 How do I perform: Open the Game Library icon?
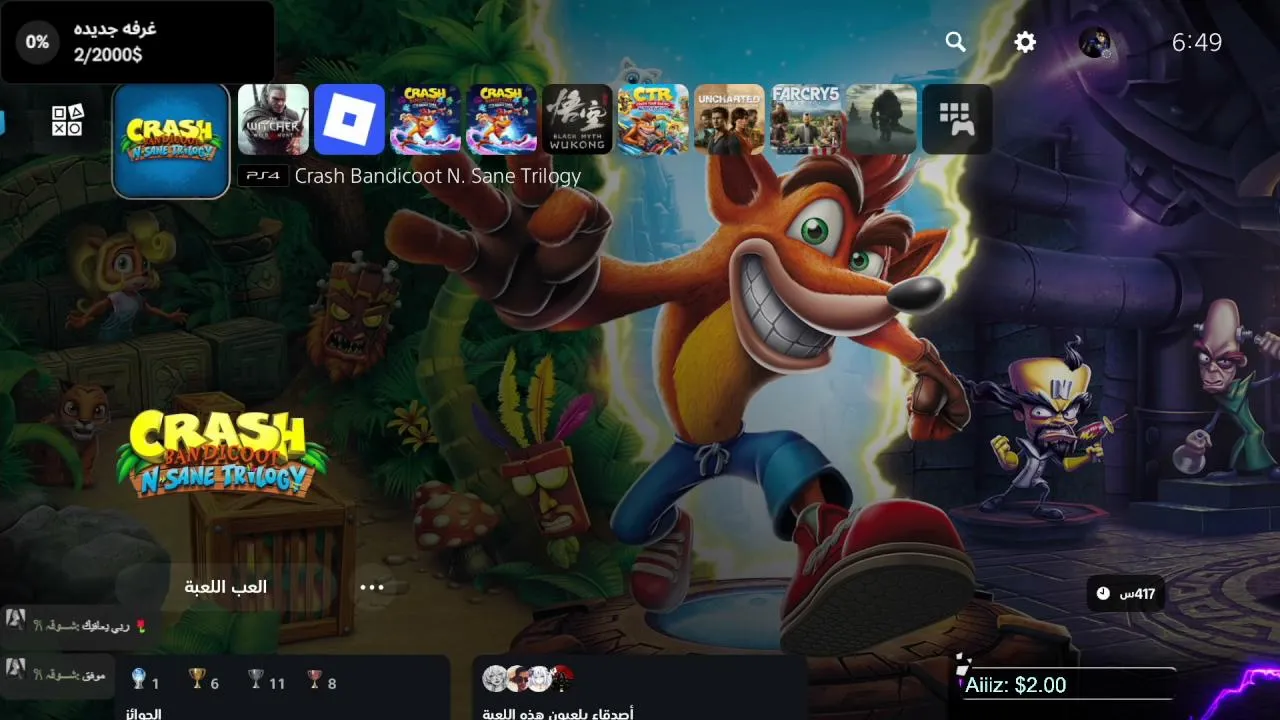957,119
